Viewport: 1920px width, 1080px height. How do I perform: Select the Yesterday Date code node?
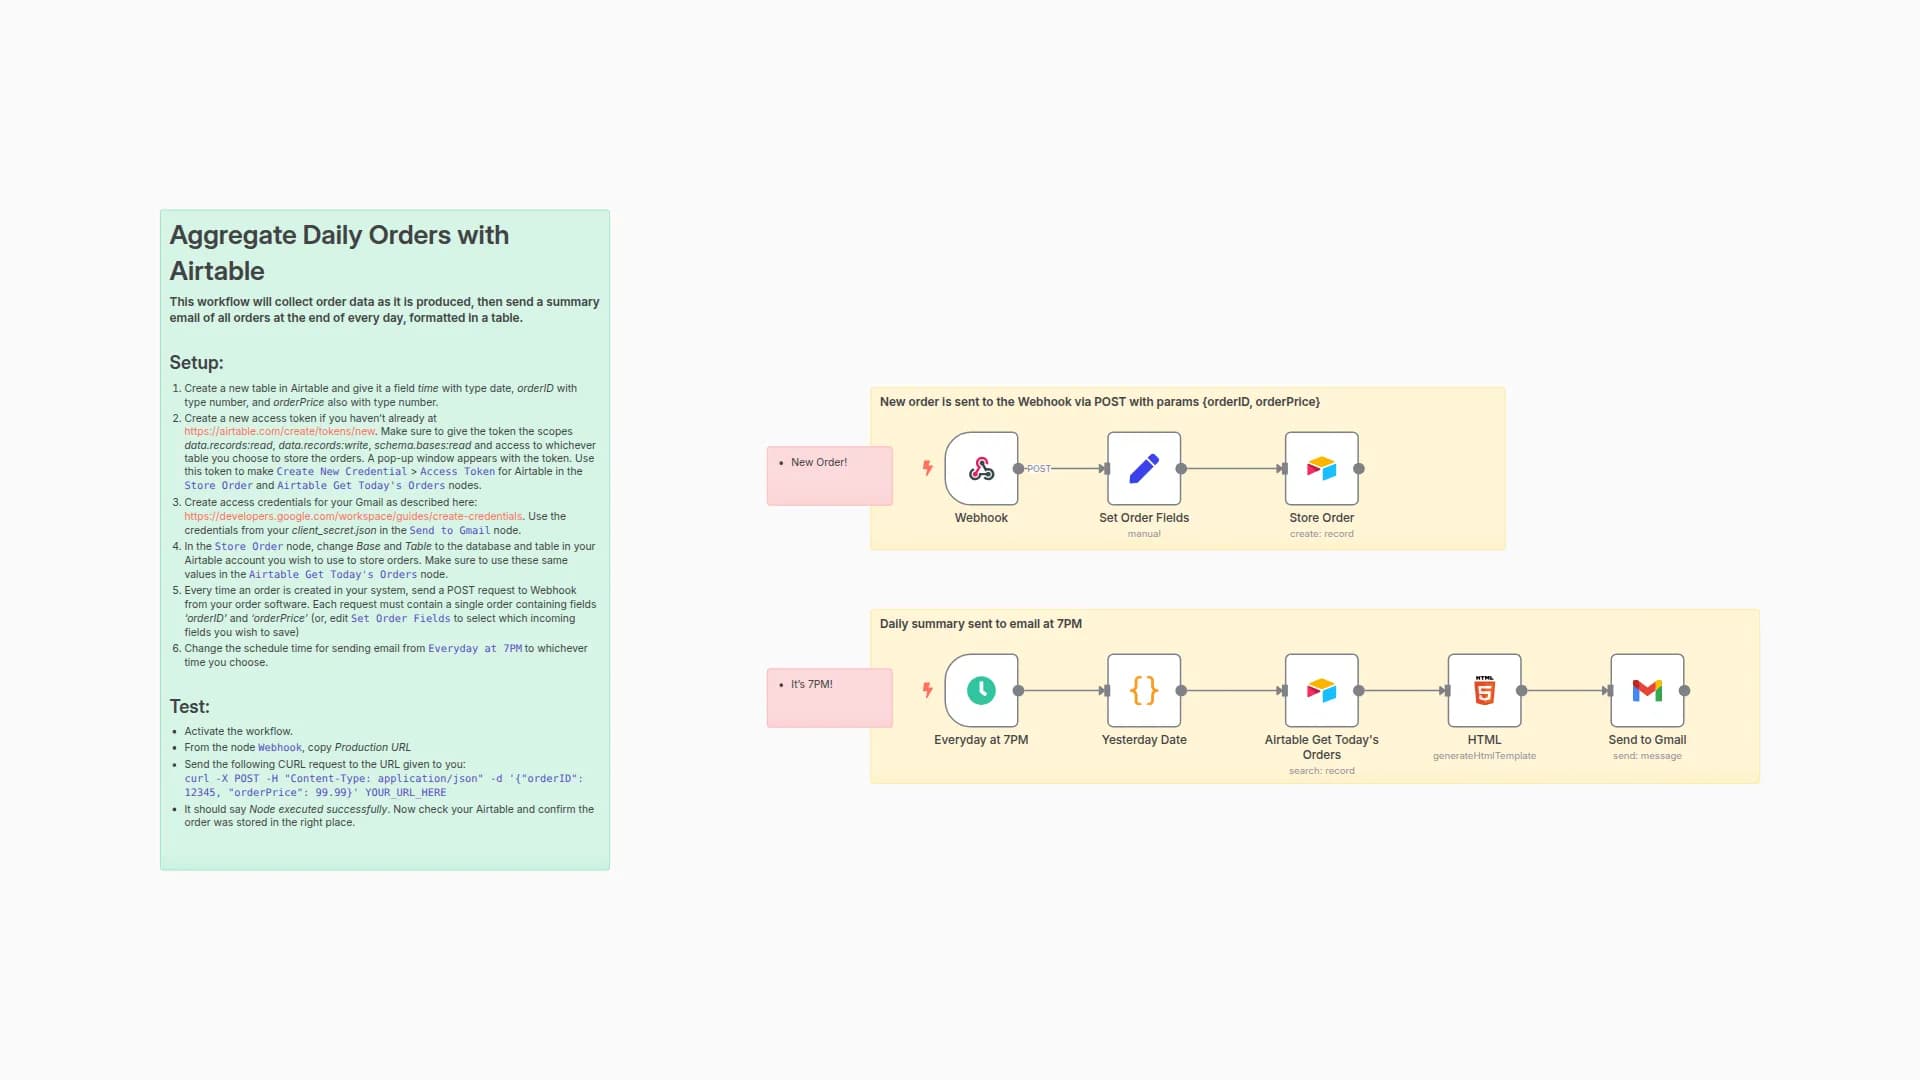(1144, 690)
